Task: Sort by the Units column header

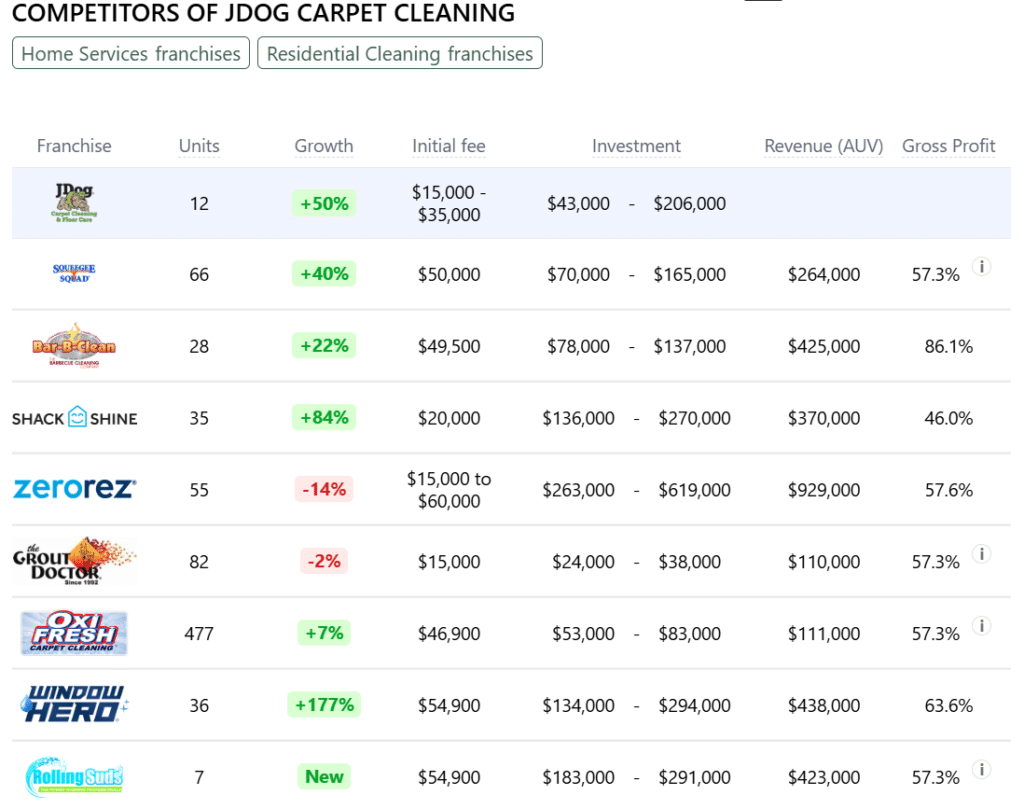Action: pyautogui.click(x=199, y=146)
